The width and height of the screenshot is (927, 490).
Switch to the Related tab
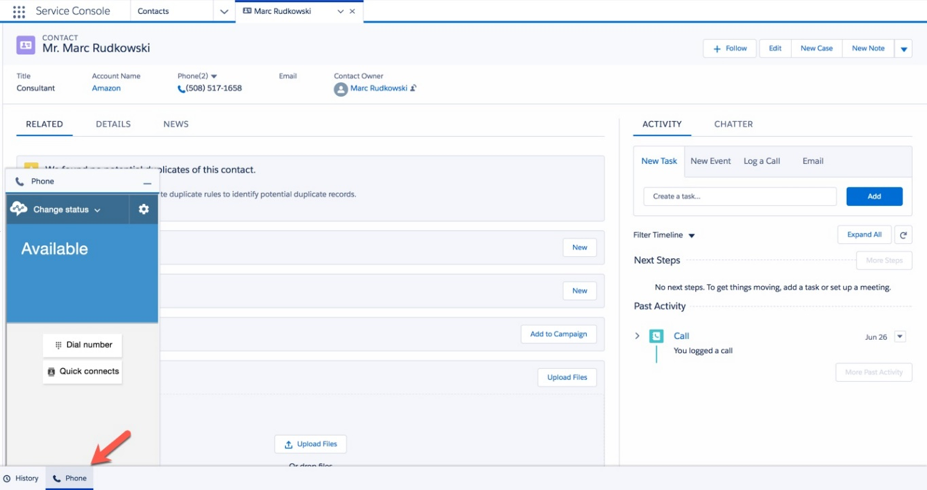click(44, 124)
